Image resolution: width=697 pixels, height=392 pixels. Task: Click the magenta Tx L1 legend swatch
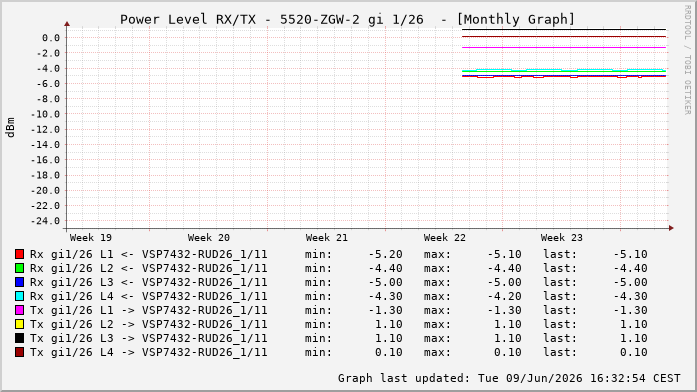[x=20, y=310]
